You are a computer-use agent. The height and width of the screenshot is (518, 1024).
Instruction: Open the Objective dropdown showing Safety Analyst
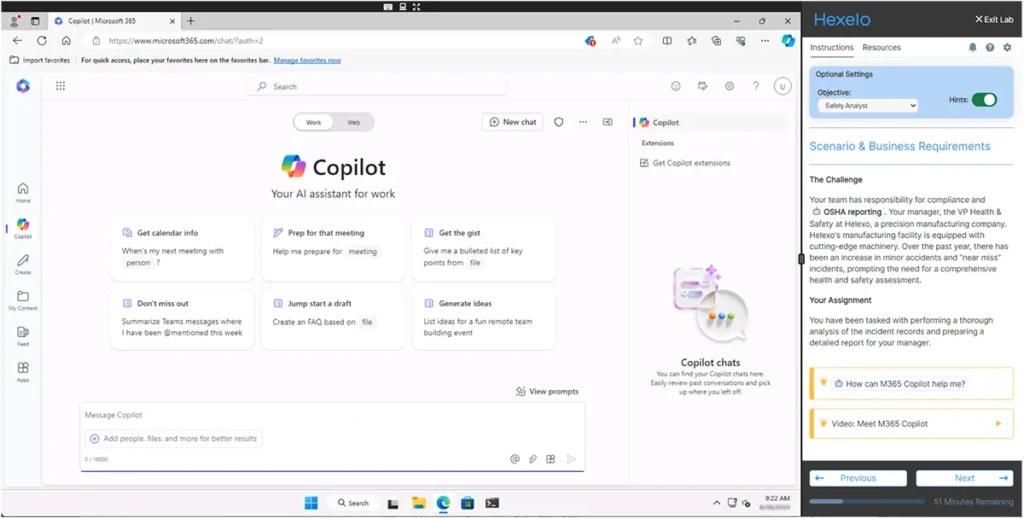[867, 105]
